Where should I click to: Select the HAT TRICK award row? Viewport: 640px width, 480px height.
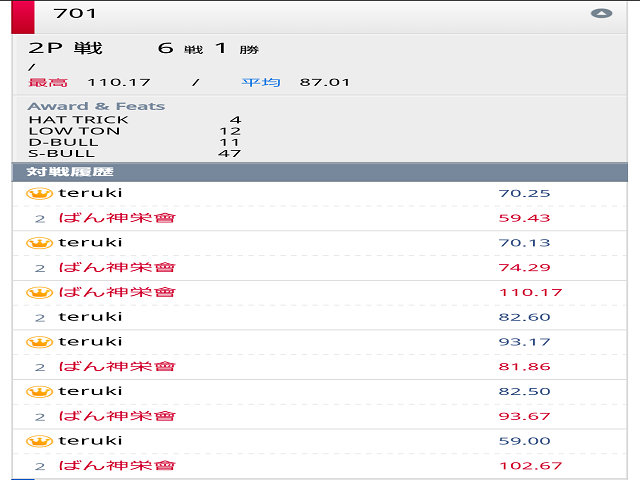coord(78,120)
